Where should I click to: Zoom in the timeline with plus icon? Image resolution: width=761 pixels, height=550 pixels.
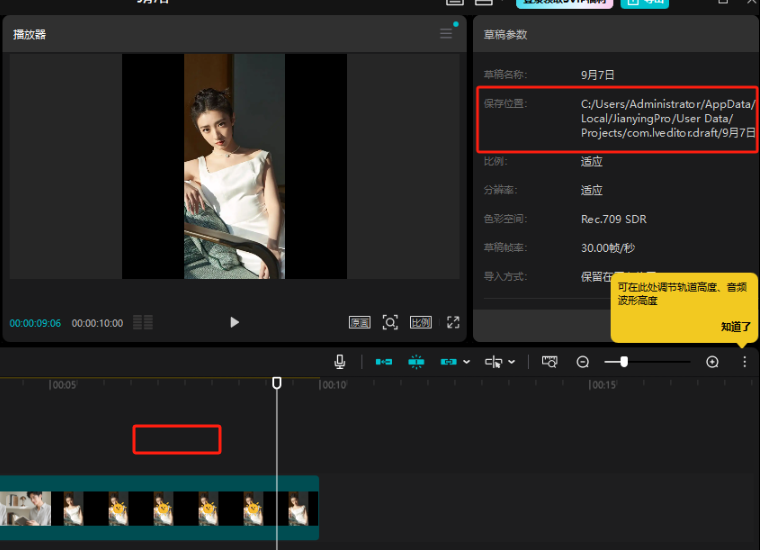712,362
